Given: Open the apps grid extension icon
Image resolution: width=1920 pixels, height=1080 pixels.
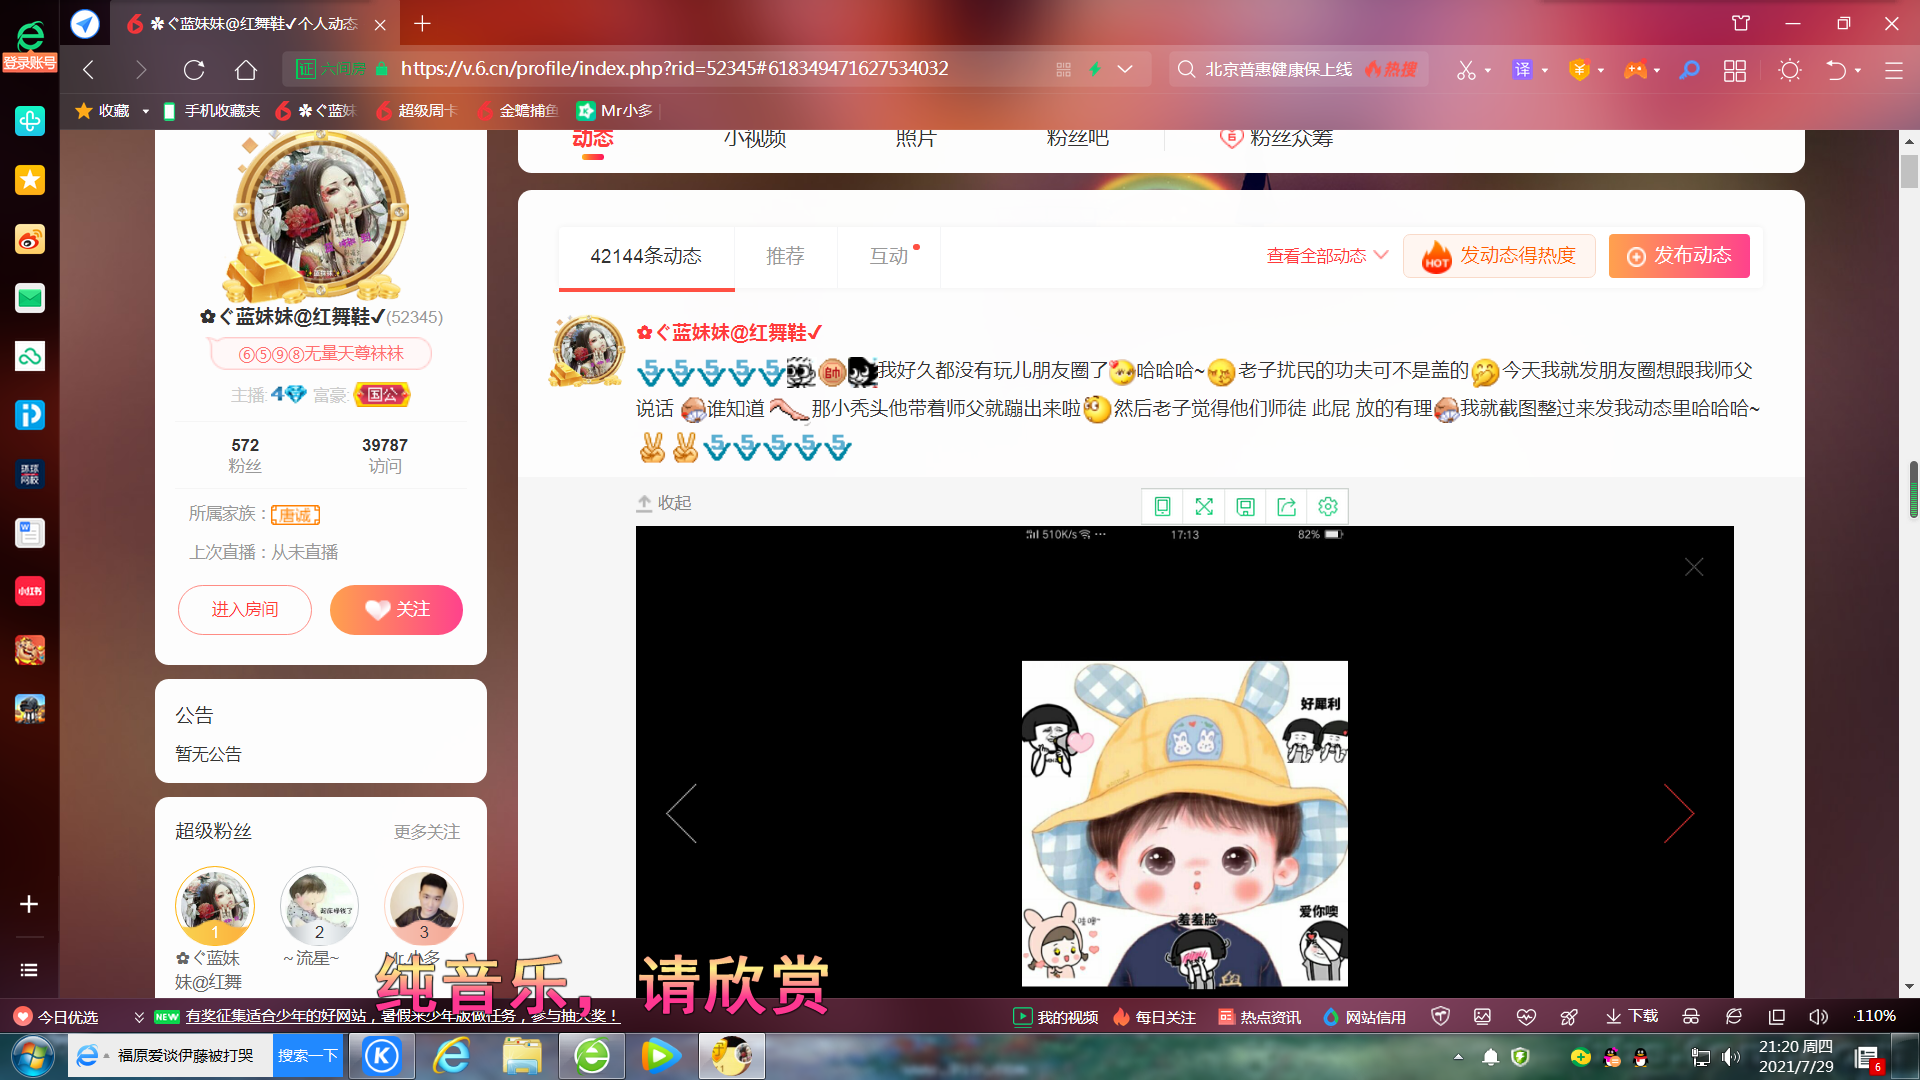Looking at the screenshot, I should [1735, 70].
